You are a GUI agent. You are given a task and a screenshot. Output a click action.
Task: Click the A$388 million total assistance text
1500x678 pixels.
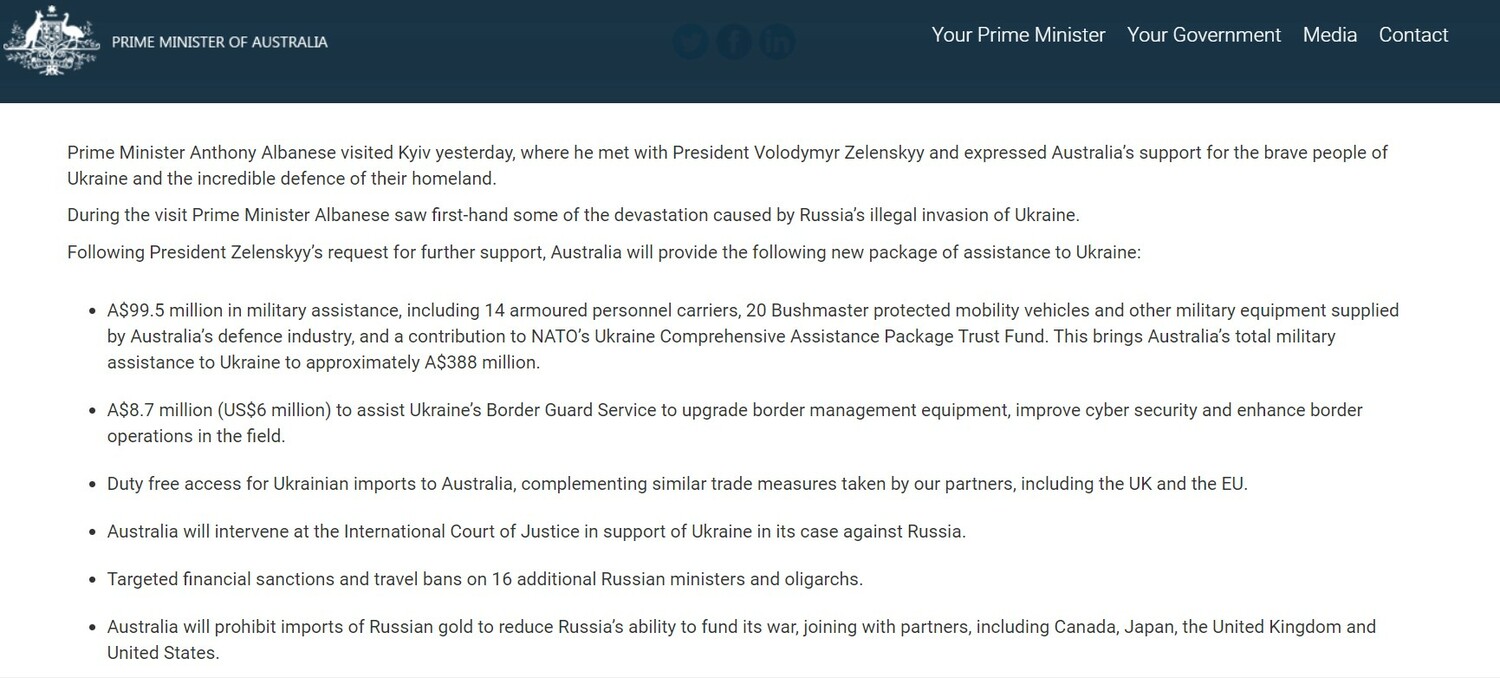482,362
